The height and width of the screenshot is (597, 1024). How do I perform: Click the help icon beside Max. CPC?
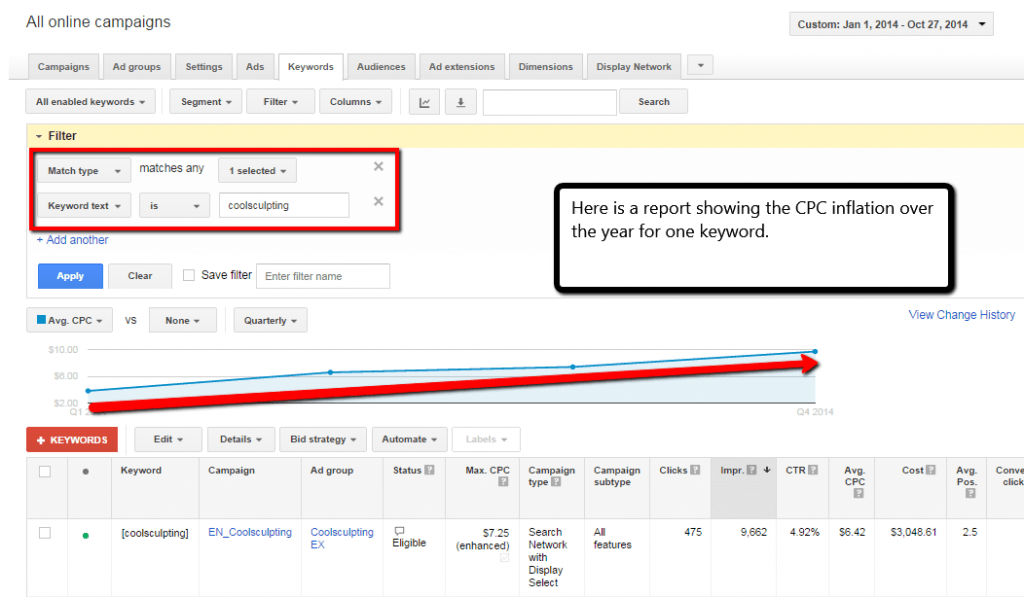coord(504,481)
